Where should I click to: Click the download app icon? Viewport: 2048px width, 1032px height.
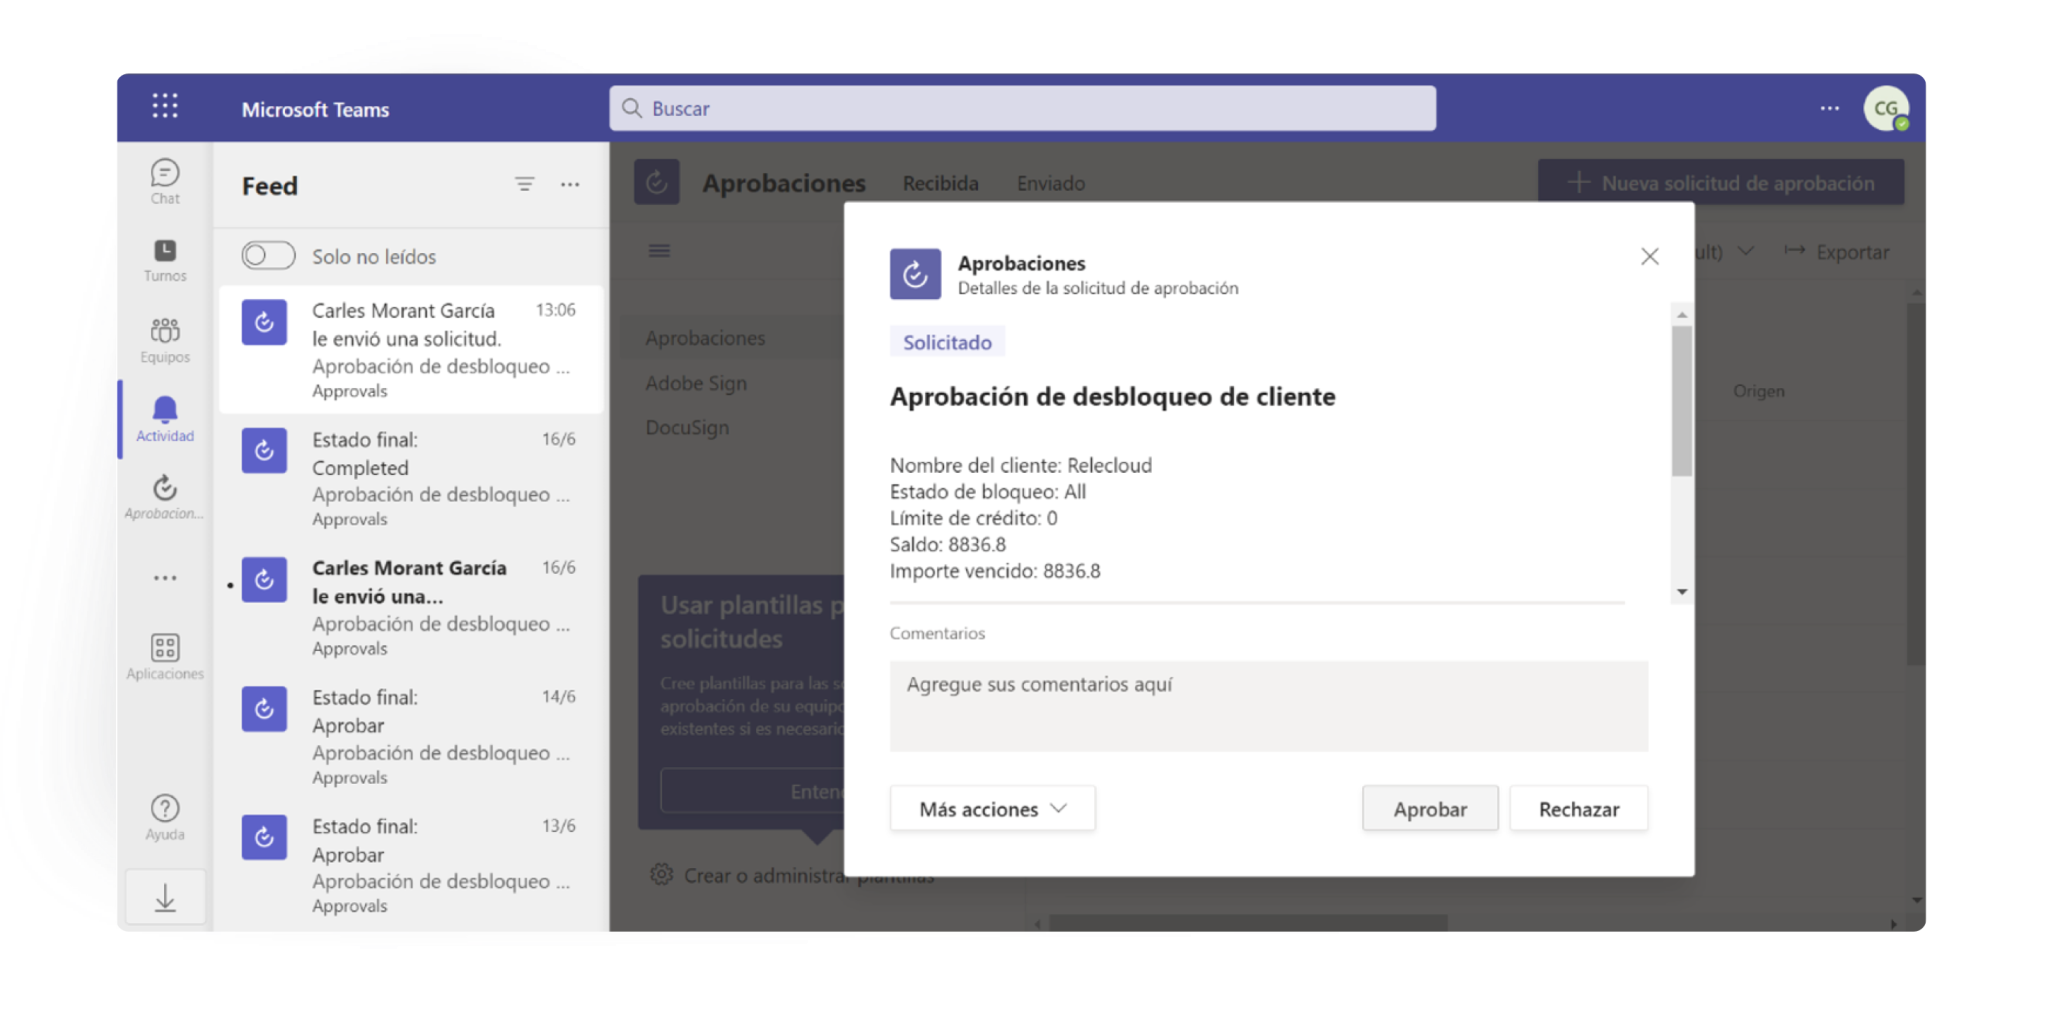click(165, 899)
